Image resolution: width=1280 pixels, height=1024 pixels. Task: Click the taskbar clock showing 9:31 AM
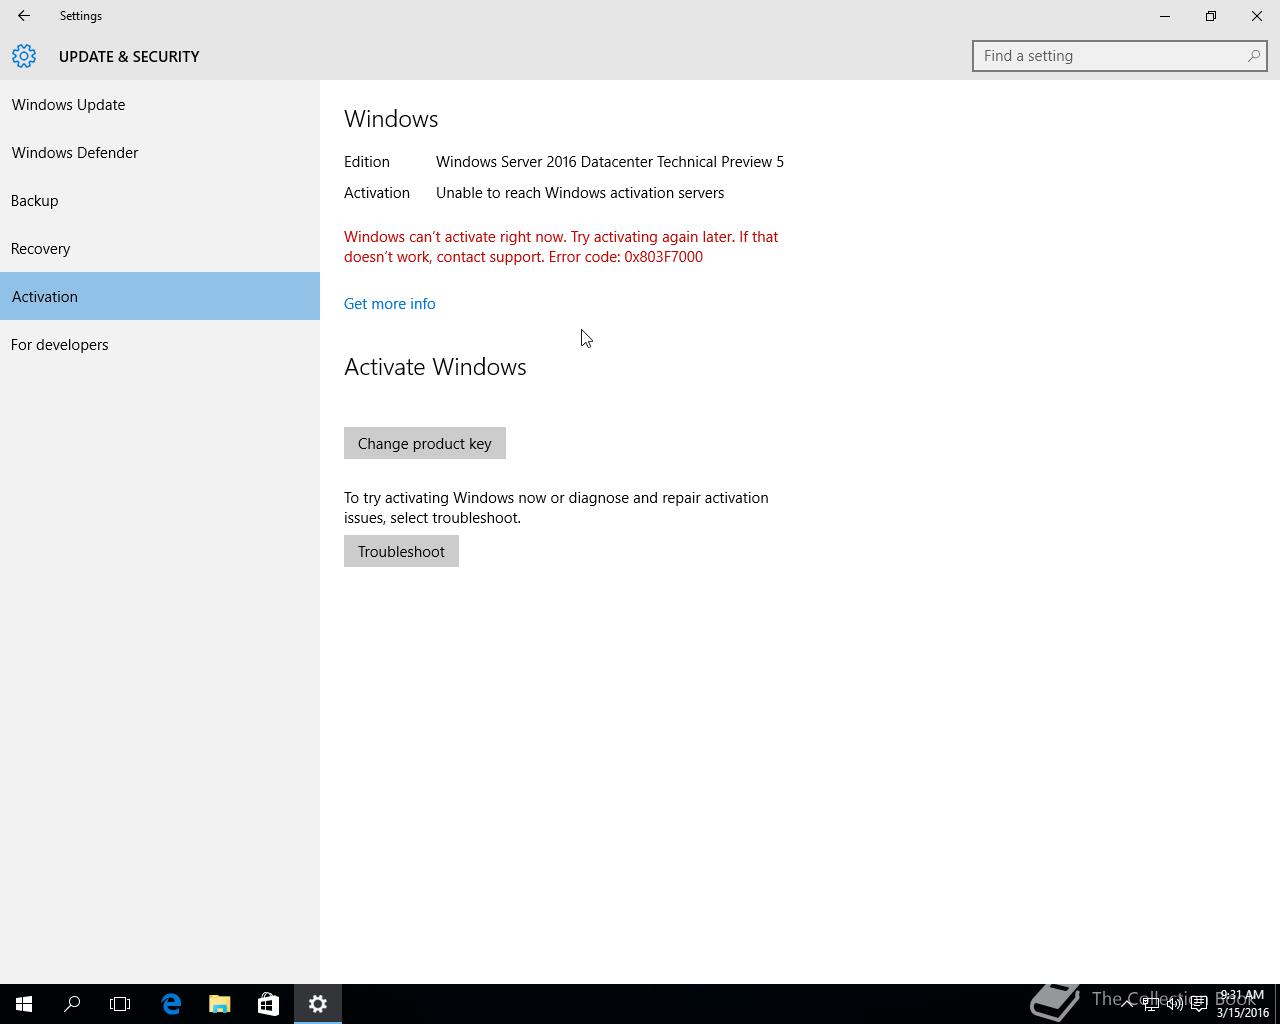pyautogui.click(x=1242, y=1004)
